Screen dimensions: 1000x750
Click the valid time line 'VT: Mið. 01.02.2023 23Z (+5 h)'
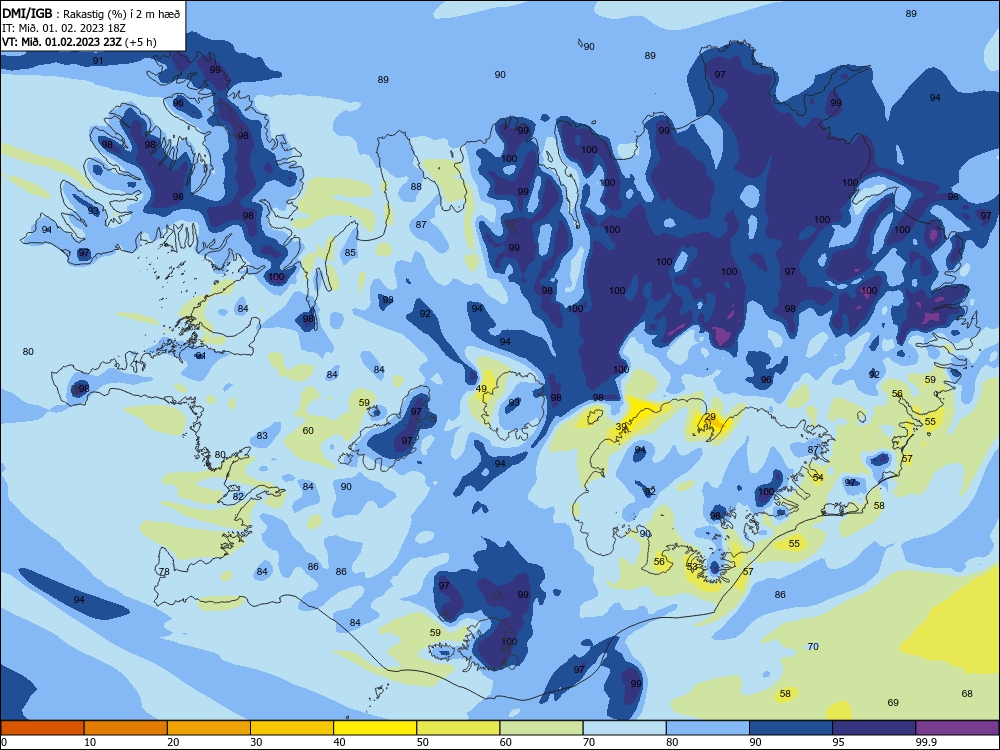[79, 42]
